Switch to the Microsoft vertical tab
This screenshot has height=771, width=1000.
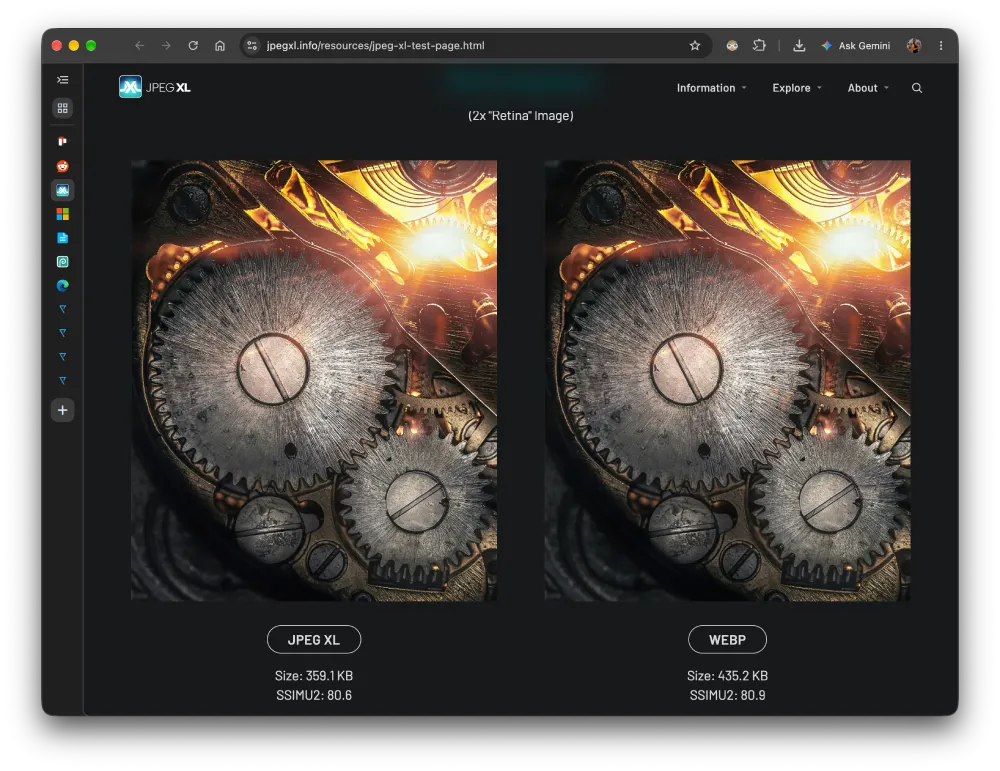click(x=62, y=214)
